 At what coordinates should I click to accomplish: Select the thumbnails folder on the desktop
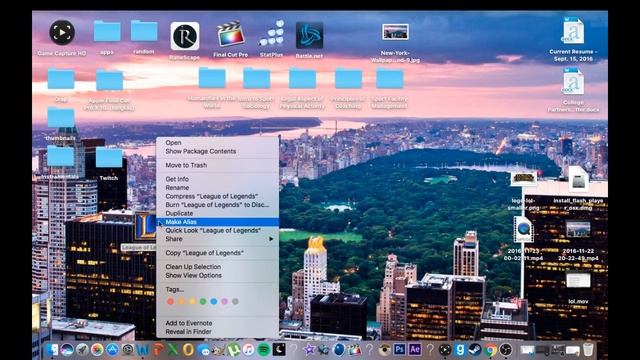coord(60,118)
